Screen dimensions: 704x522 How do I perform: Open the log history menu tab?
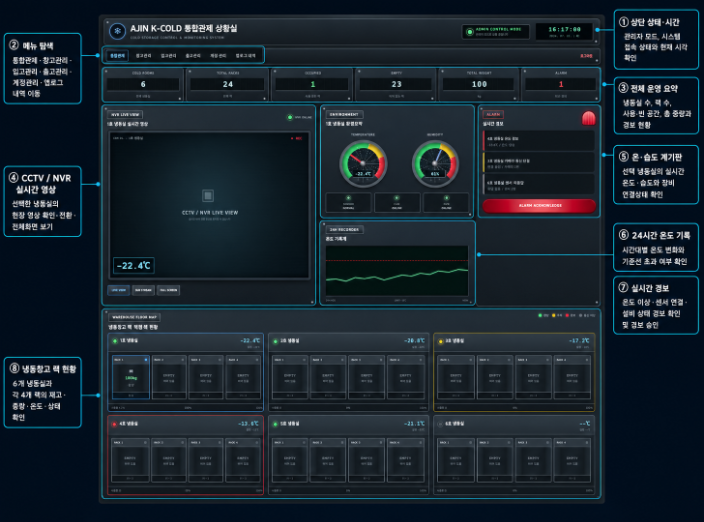(246, 56)
